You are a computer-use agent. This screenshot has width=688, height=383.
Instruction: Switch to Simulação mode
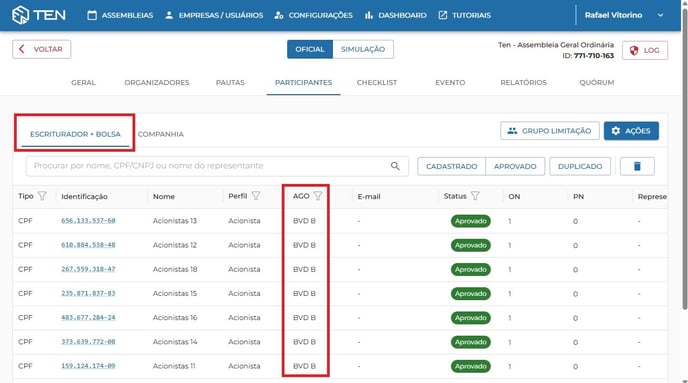(x=363, y=49)
